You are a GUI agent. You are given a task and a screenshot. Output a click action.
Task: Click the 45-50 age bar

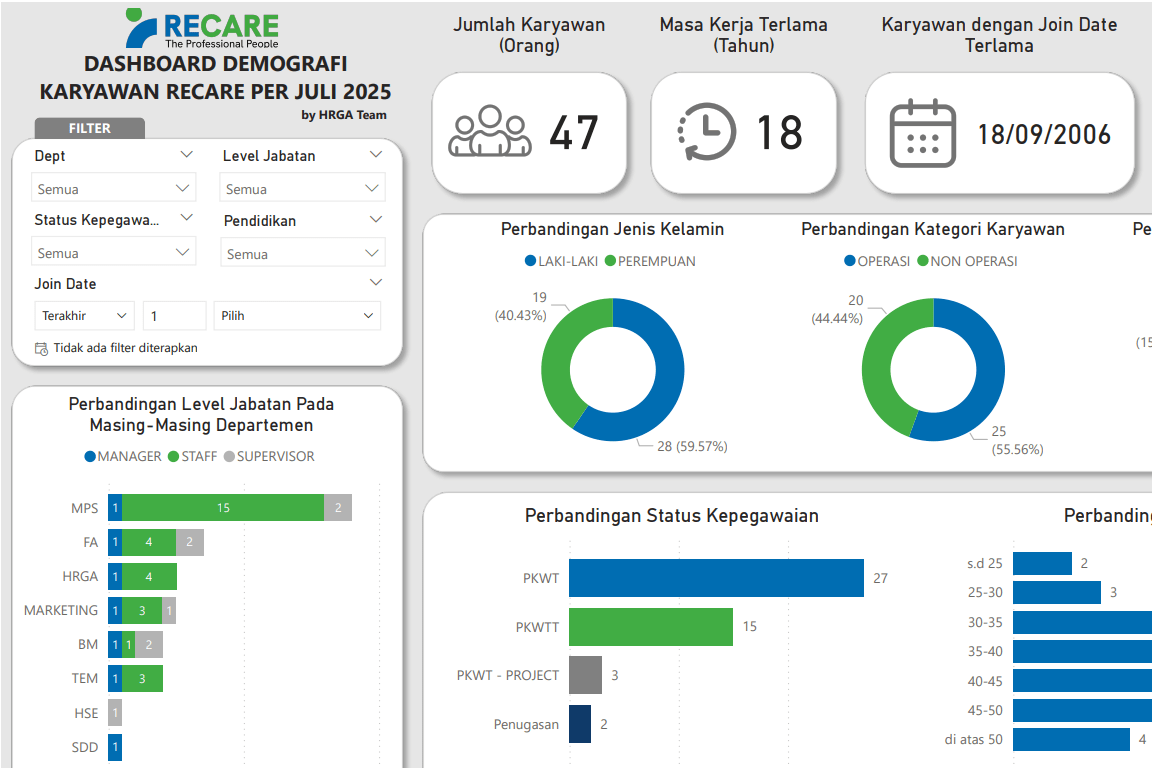point(1082,710)
